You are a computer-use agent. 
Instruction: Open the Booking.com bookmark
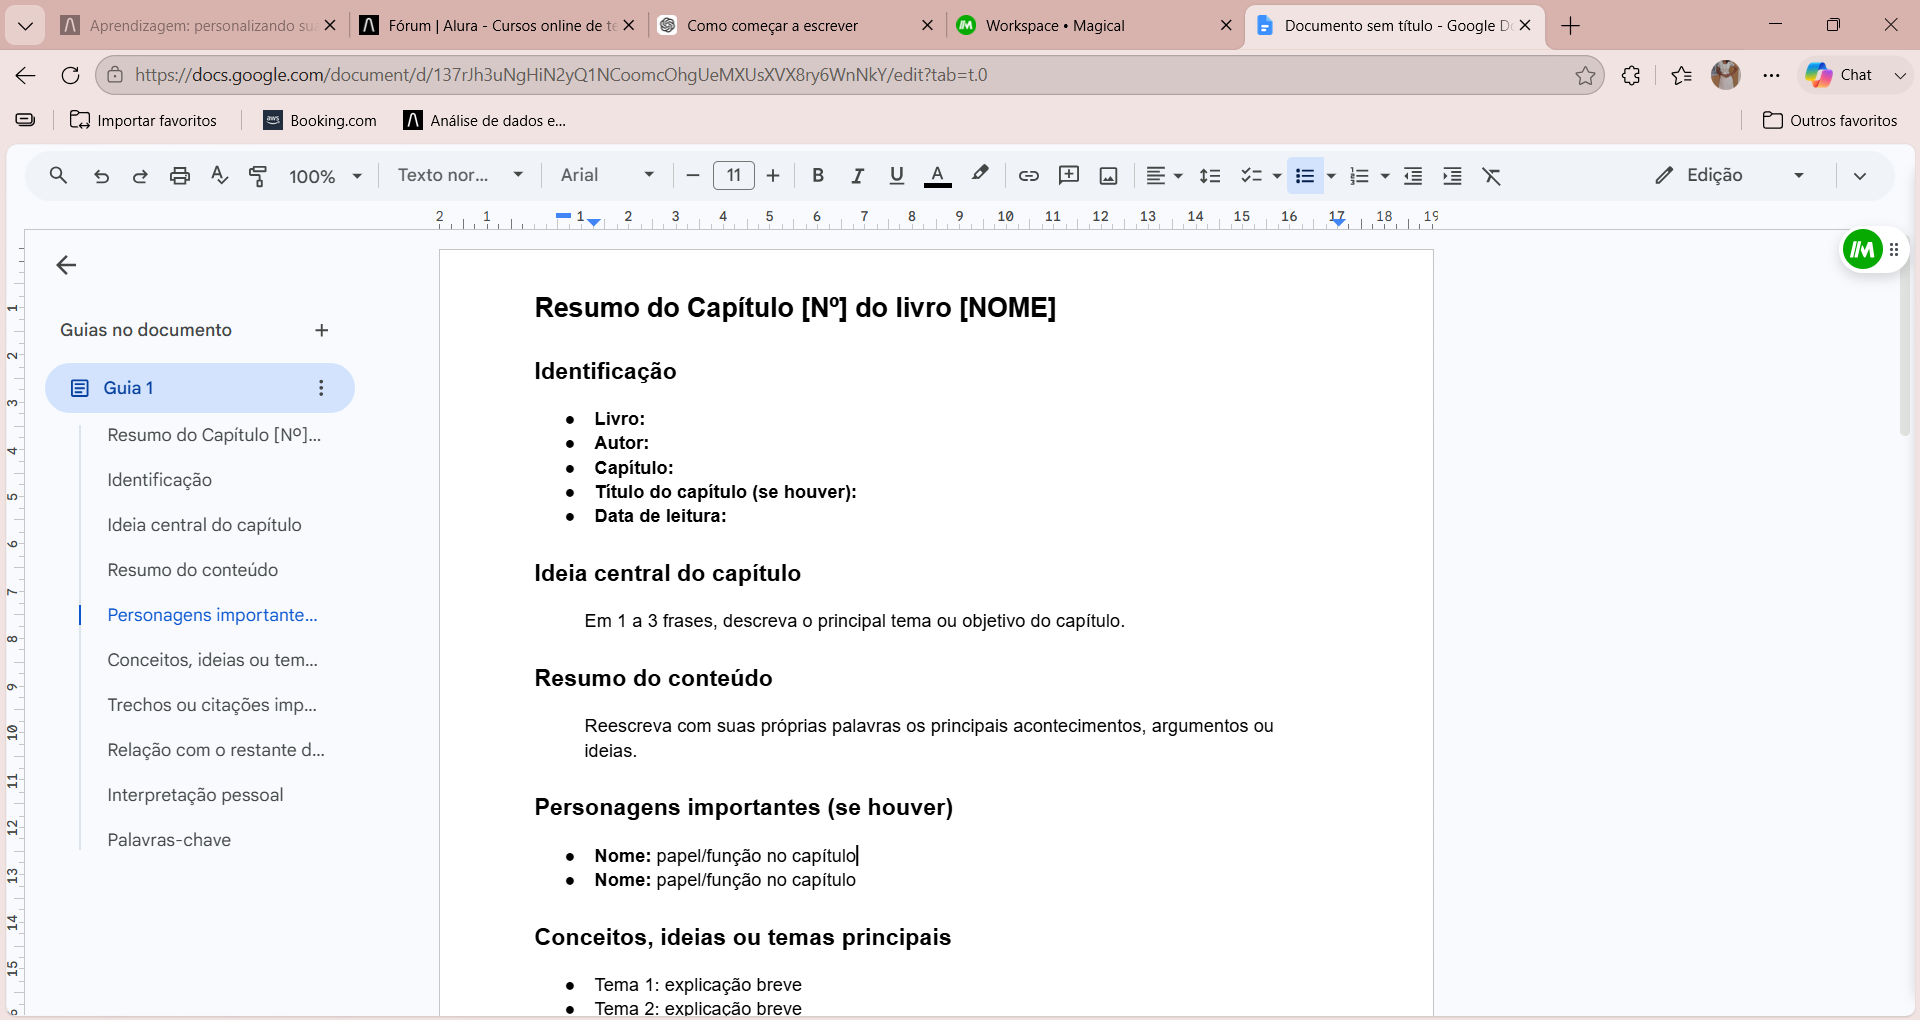320,121
